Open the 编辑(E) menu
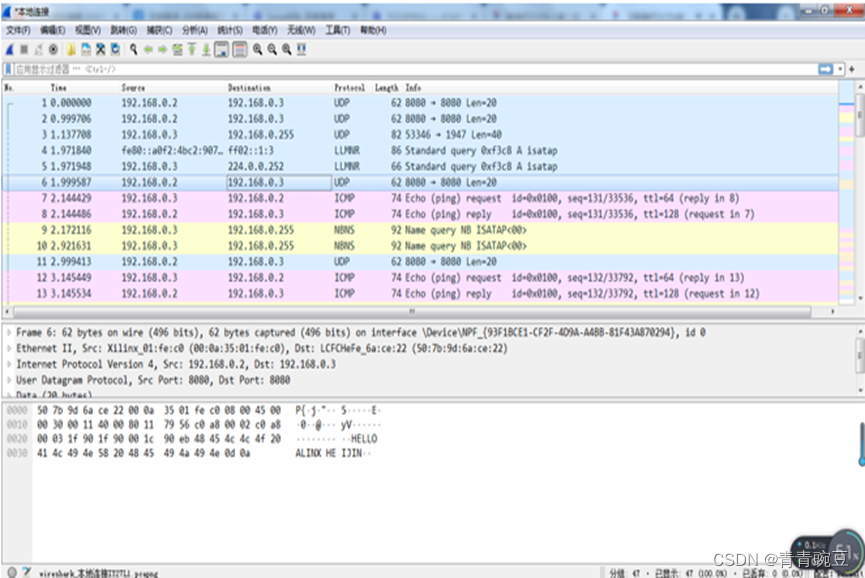This screenshot has height=578, width=865. point(52,30)
